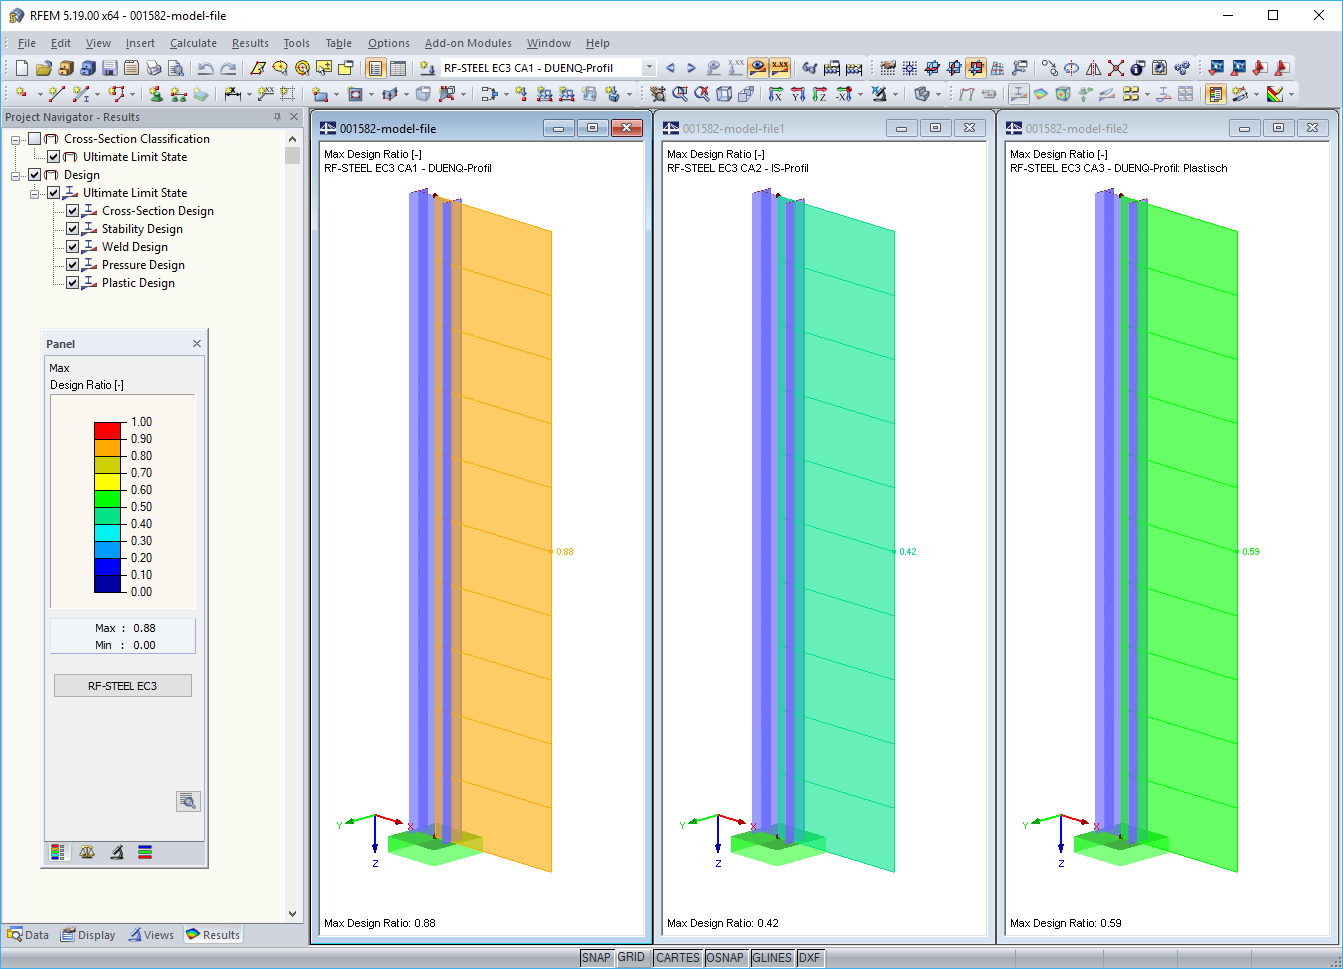Open a model with the Open icon

[x=42, y=68]
